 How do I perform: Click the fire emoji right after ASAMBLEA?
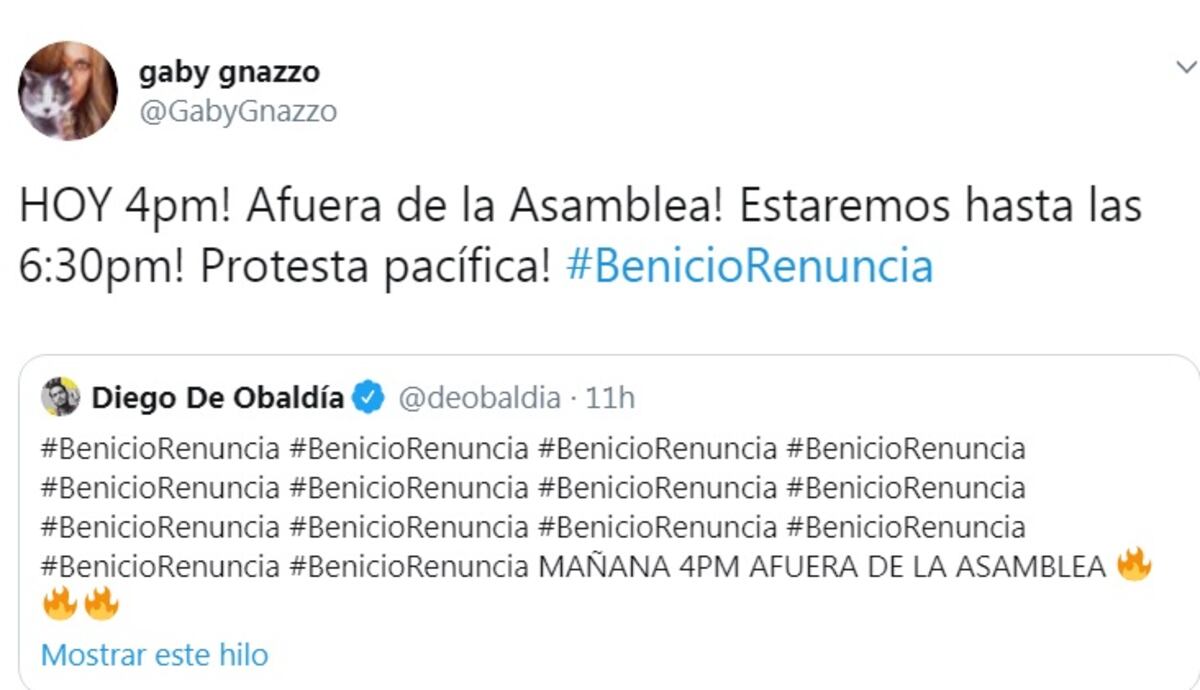pyautogui.click(x=1134, y=567)
